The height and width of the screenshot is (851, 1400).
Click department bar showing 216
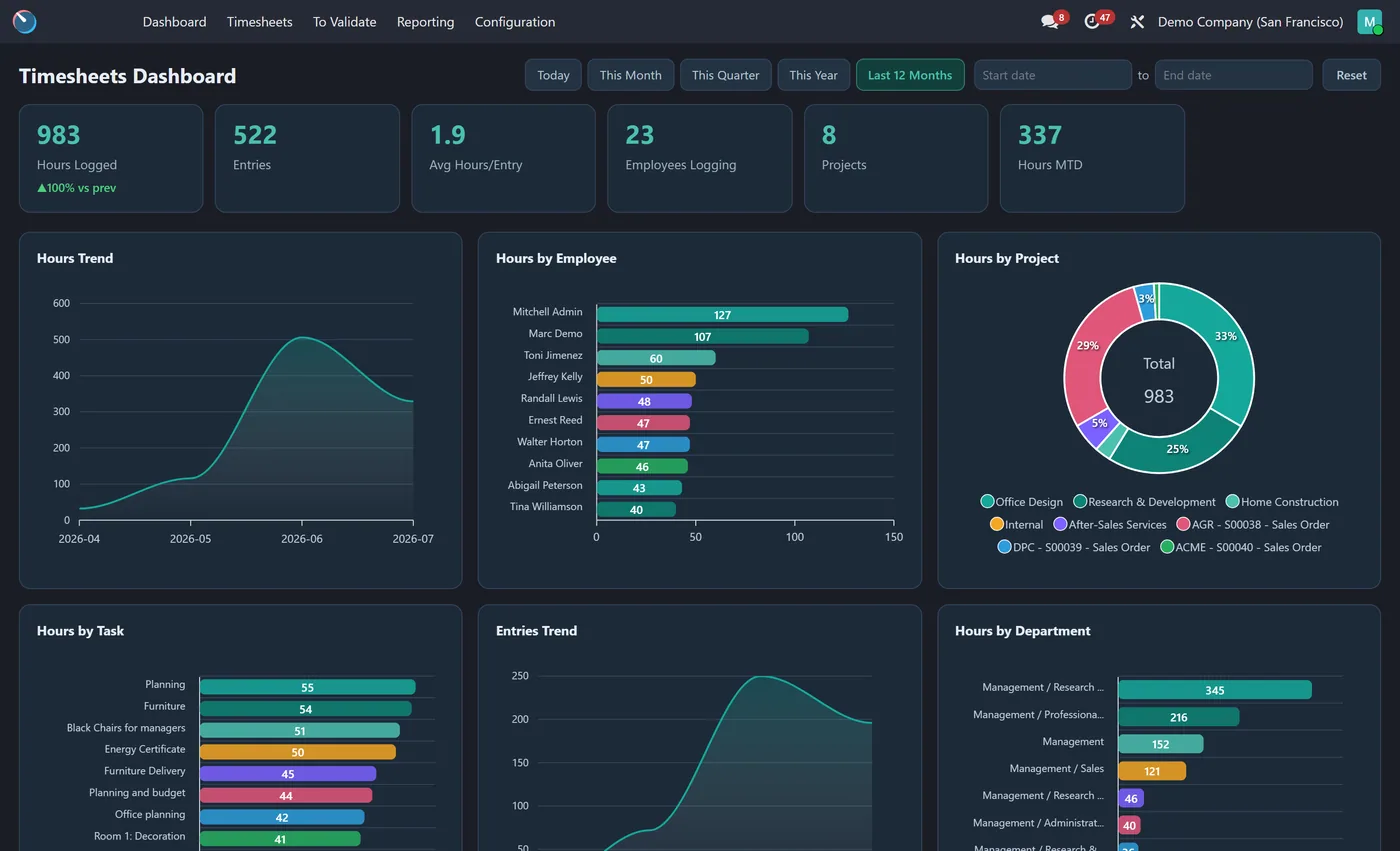[x=1179, y=717]
